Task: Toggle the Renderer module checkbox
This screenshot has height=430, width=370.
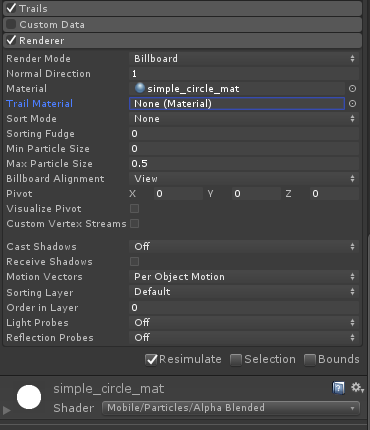Action: tap(11, 40)
